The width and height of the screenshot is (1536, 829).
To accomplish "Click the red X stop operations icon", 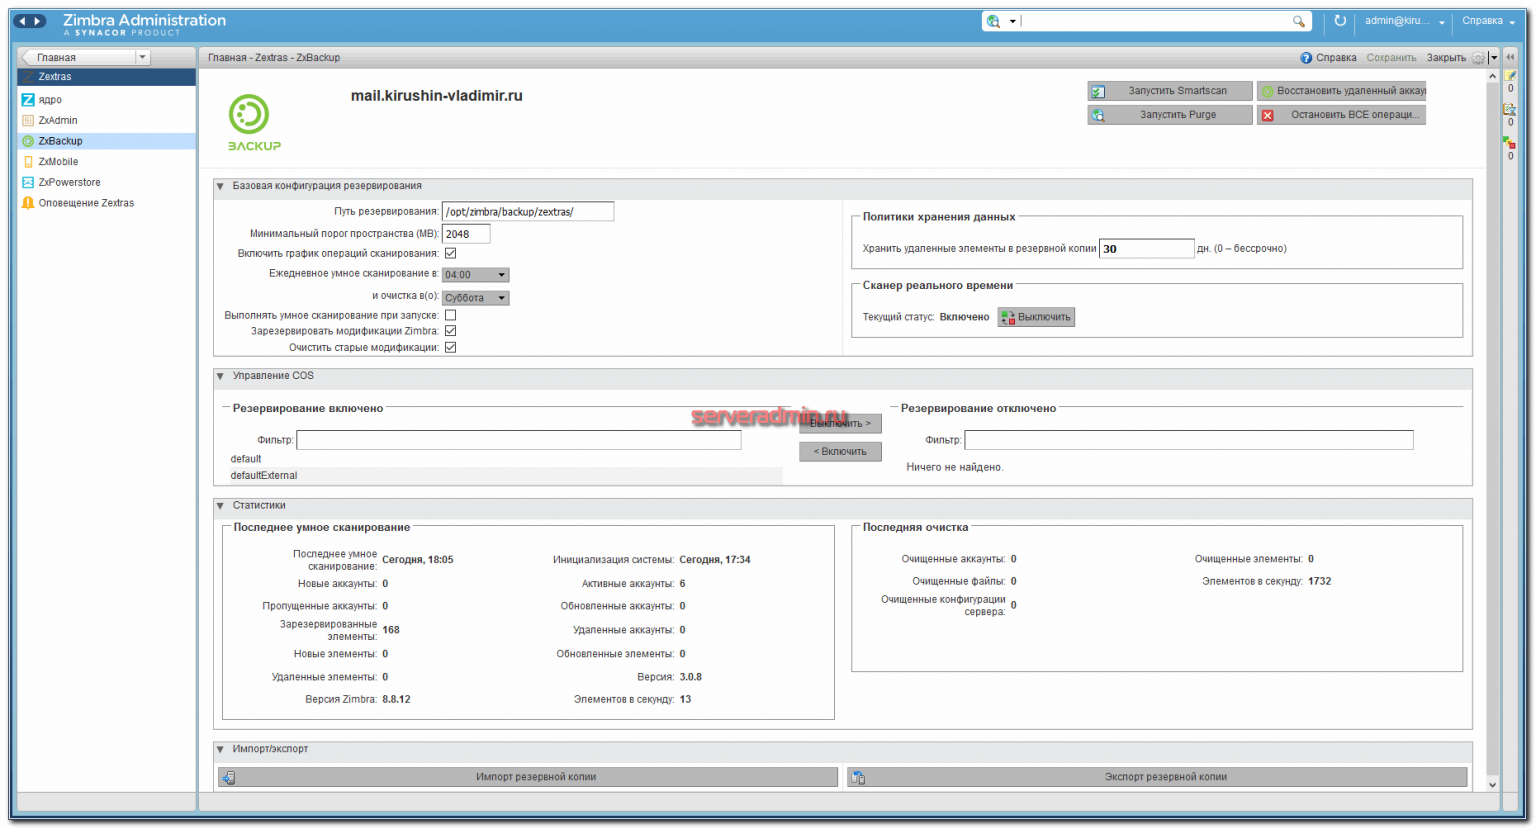I will [1267, 115].
